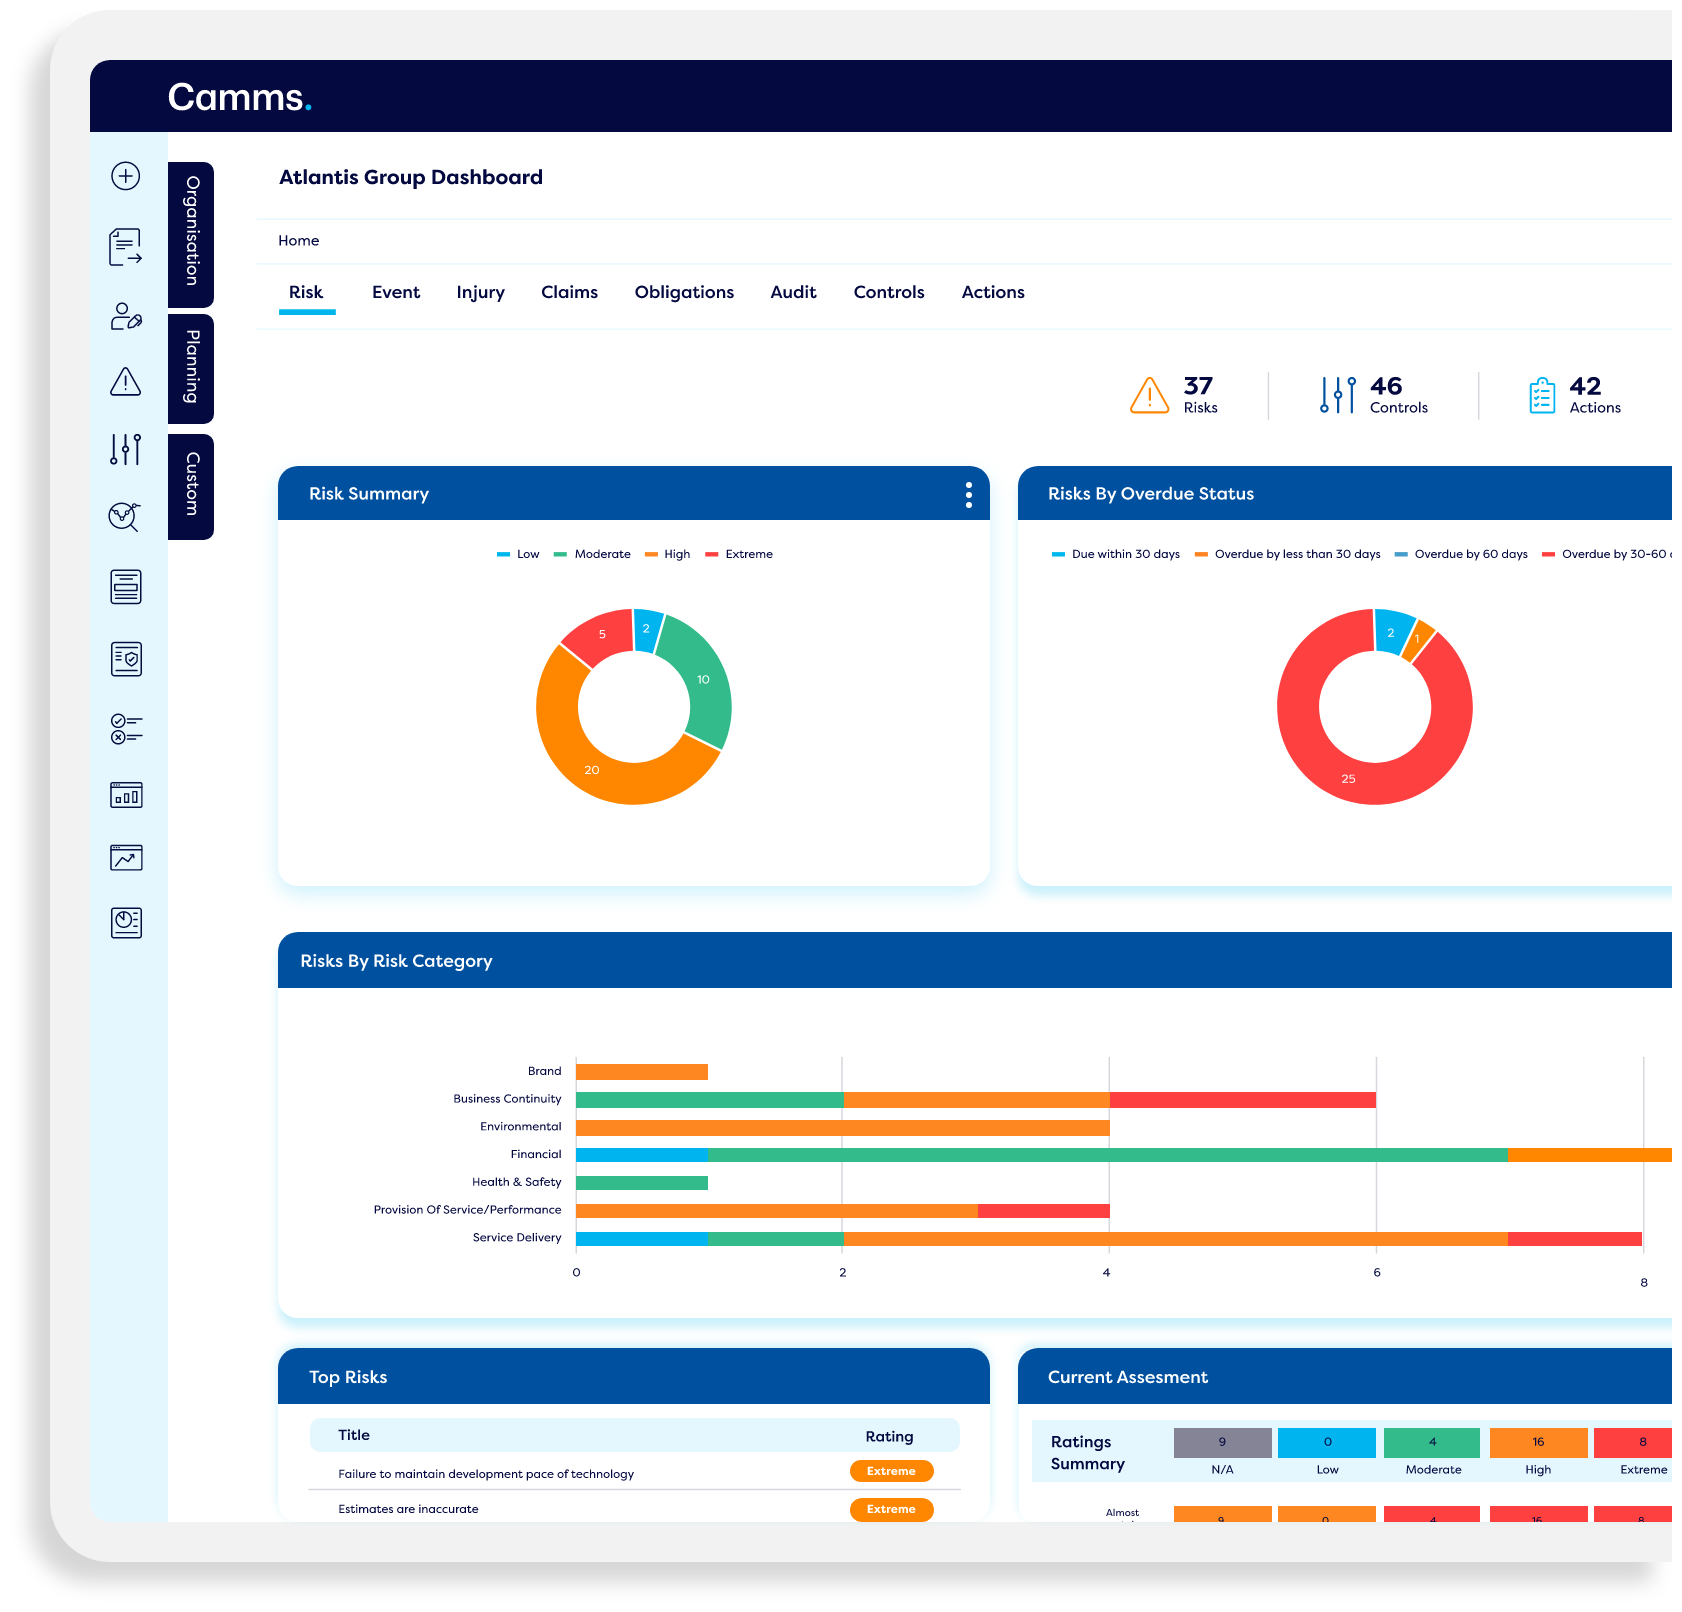Open the checklist tick-cross icon in sidebar
1682x1612 pixels.
pos(126,729)
